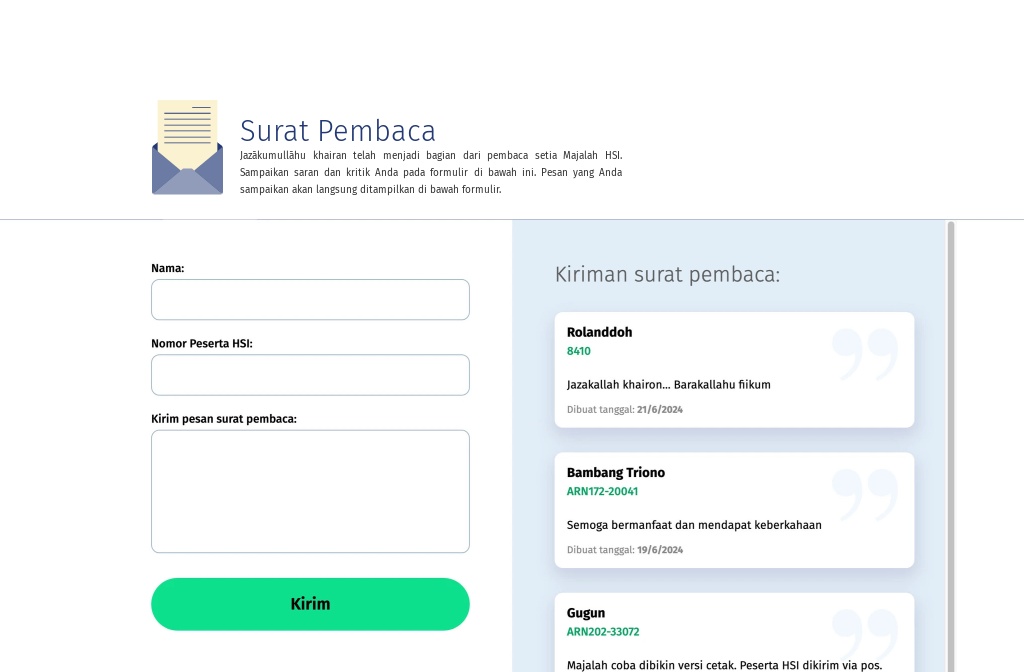Click participant ID ARN172-20041
Screen dimensions: 1024x672
602,491
